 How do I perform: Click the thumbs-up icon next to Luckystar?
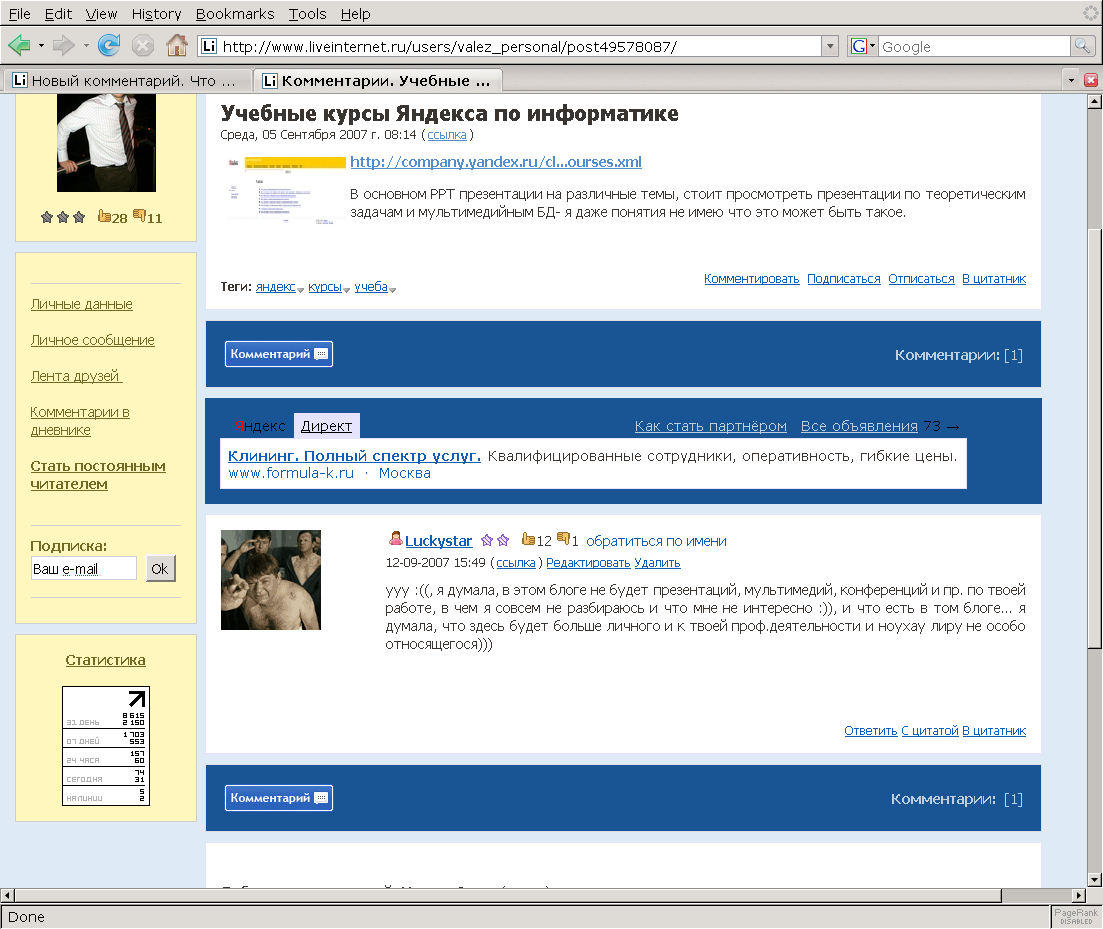coord(528,539)
